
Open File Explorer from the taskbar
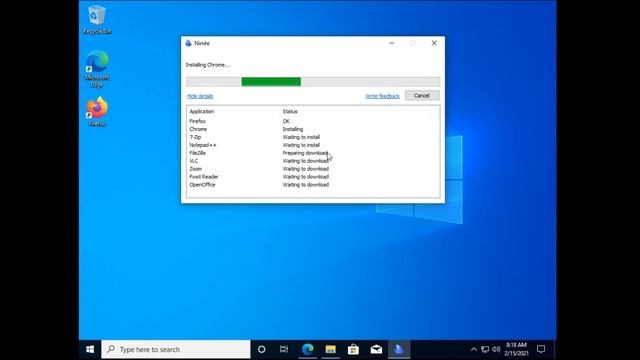tap(330, 349)
